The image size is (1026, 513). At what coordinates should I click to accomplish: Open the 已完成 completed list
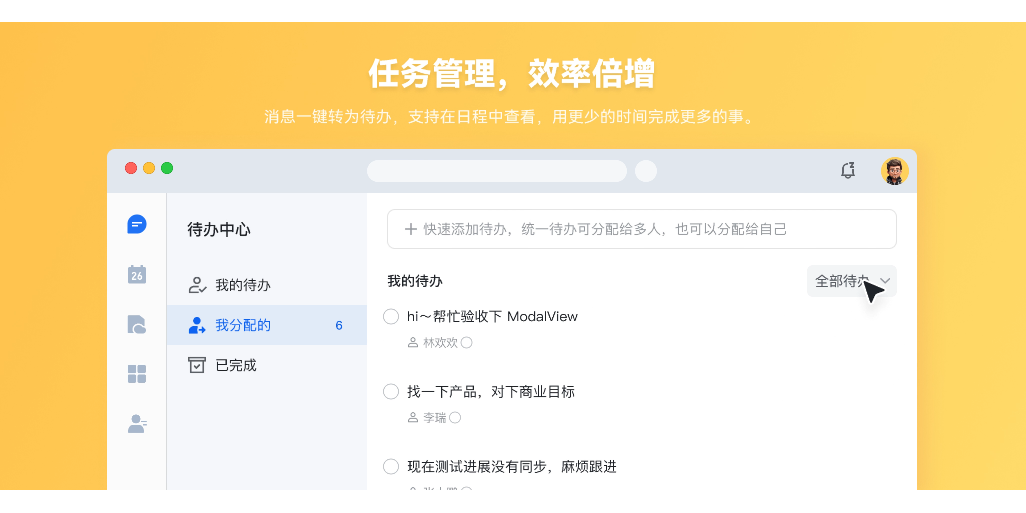pos(236,365)
